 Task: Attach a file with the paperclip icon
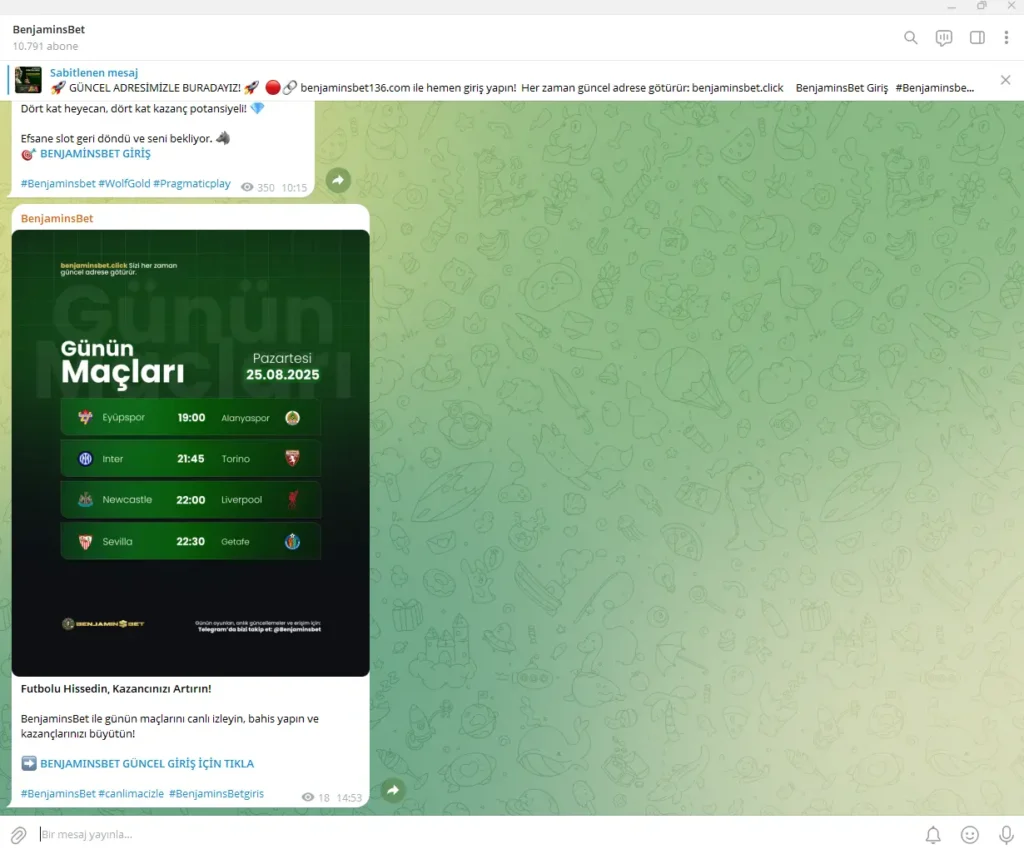(x=18, y=834)
